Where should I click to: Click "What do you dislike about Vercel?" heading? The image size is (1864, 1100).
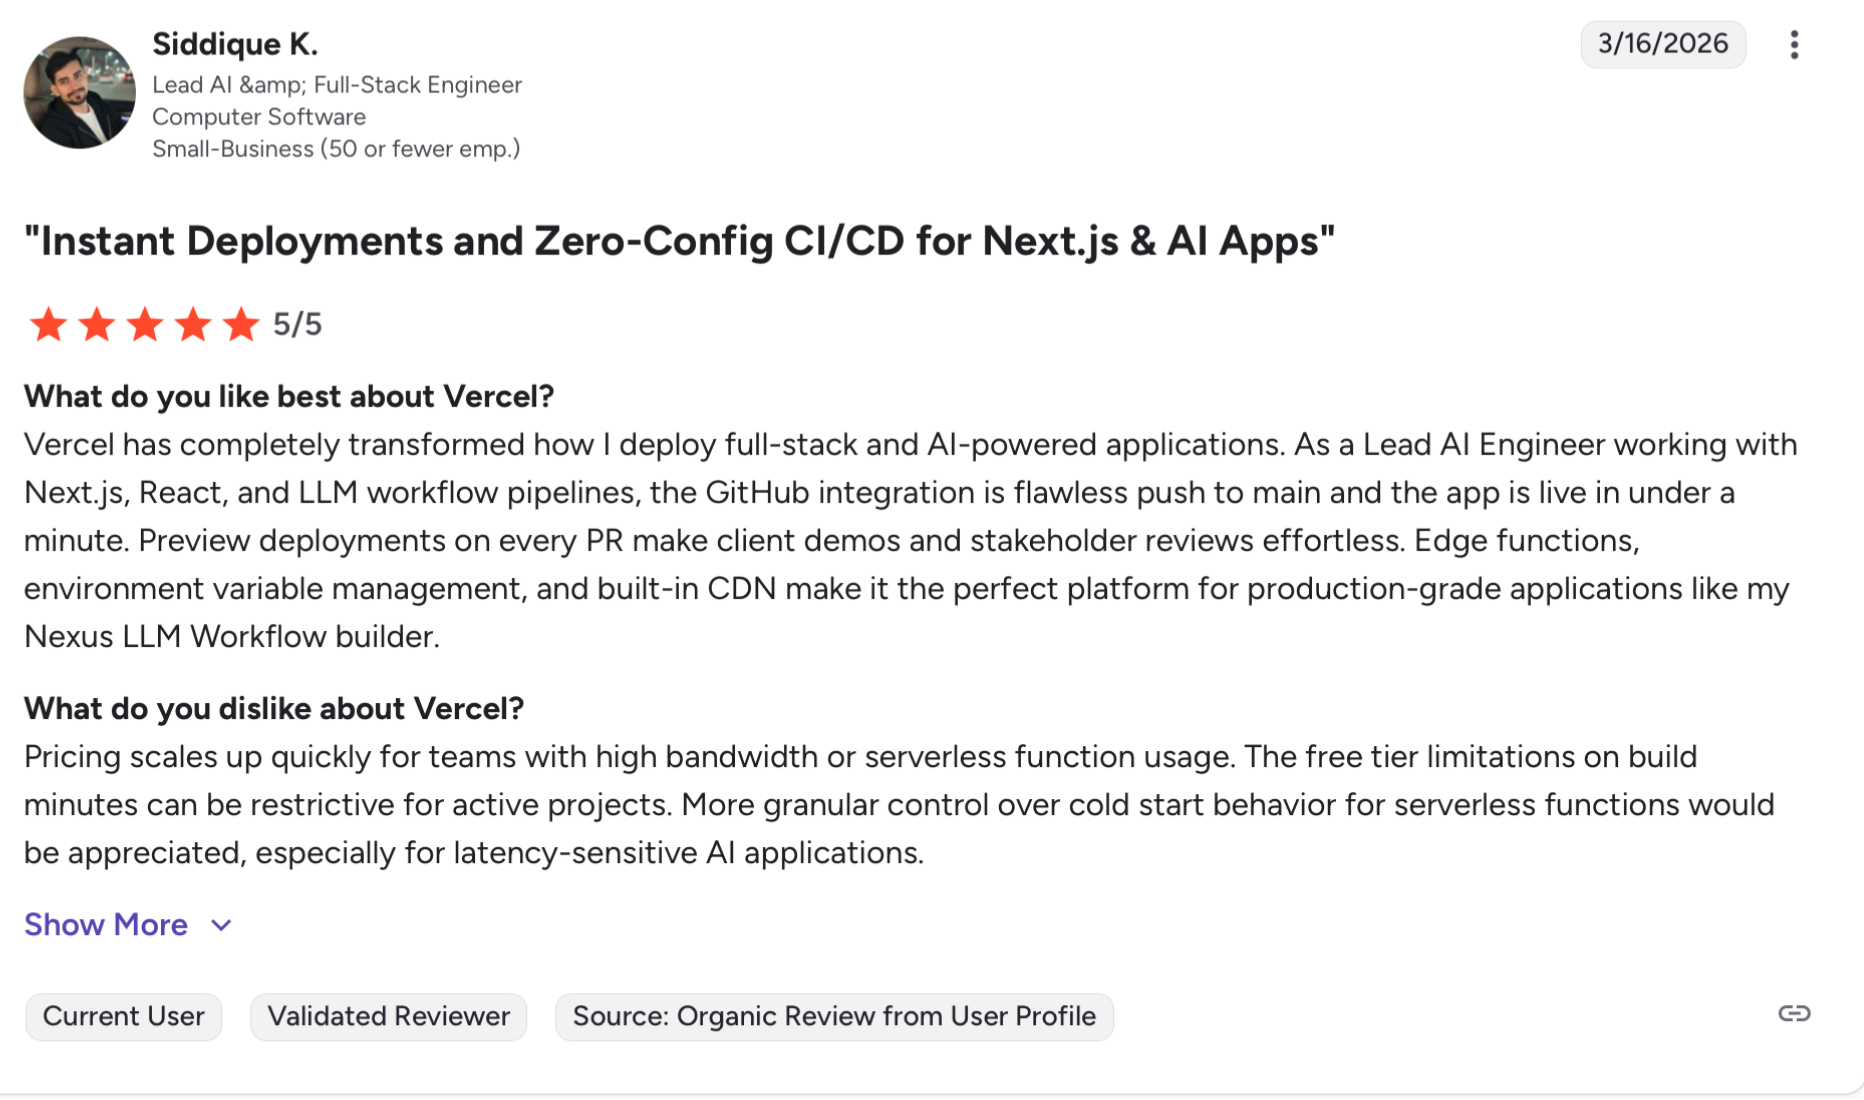click(274, 709)
